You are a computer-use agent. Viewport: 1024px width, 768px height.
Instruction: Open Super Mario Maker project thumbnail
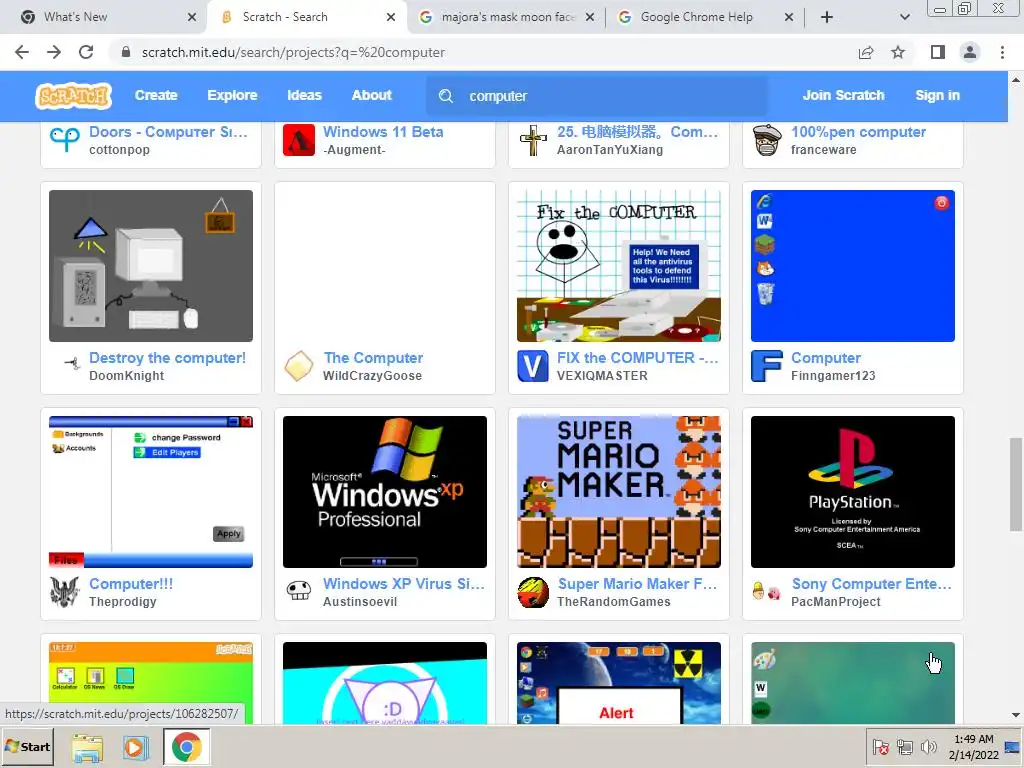(x=618, y=492)
